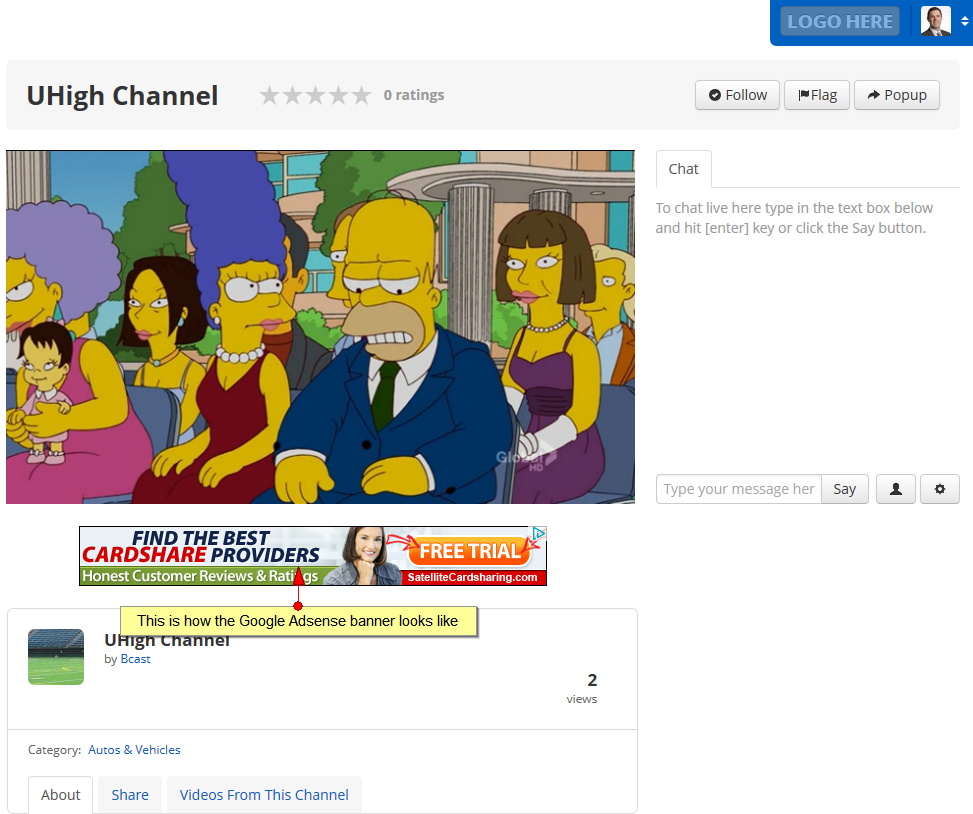
Task: Rate channel with the fourth star
Action: (338, 96)
